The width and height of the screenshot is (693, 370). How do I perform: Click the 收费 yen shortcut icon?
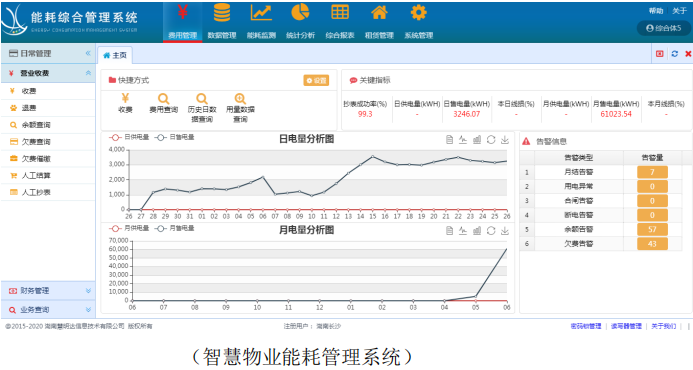[125, 98]
